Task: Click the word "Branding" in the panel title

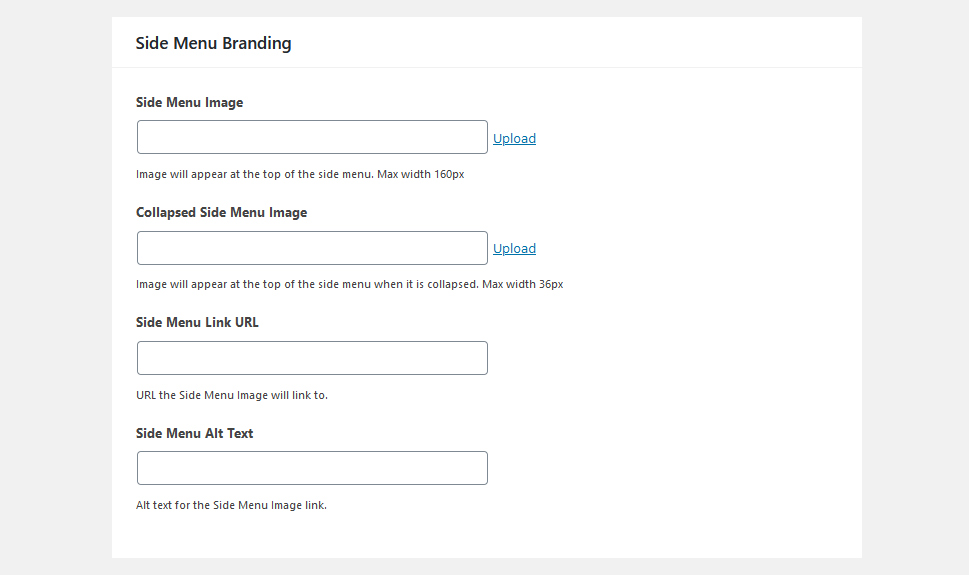Action: coord(256,43)
